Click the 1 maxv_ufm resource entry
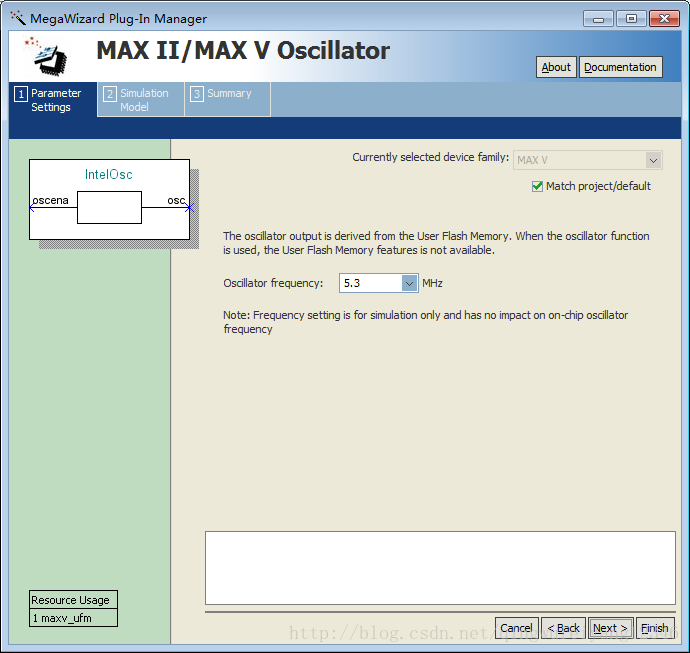 73,618
